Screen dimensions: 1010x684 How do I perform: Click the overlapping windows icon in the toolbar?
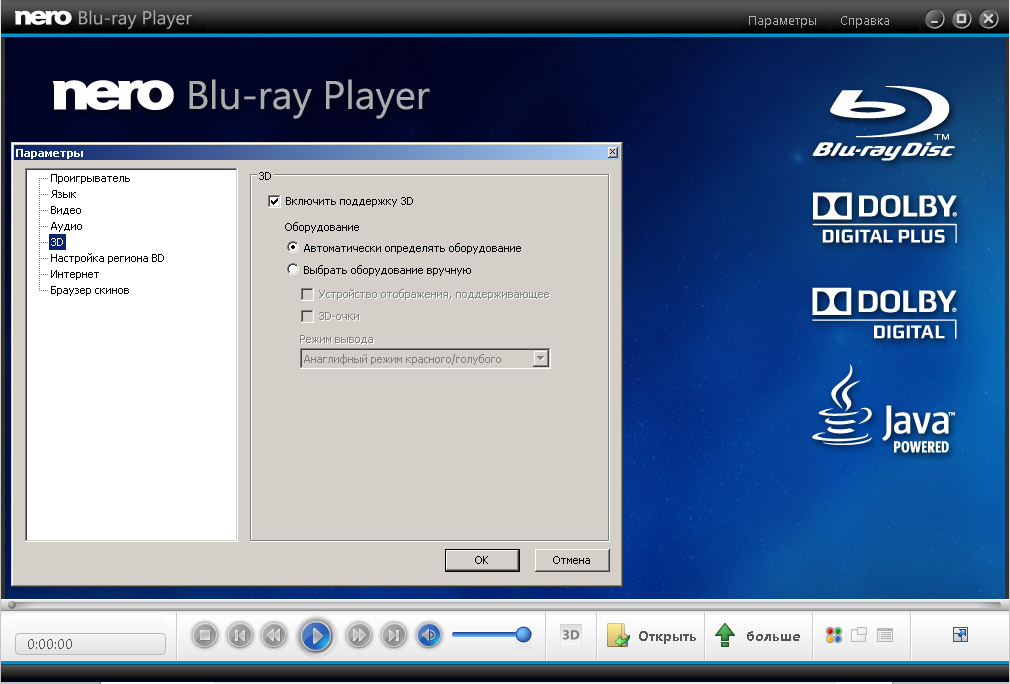point(859,636)
